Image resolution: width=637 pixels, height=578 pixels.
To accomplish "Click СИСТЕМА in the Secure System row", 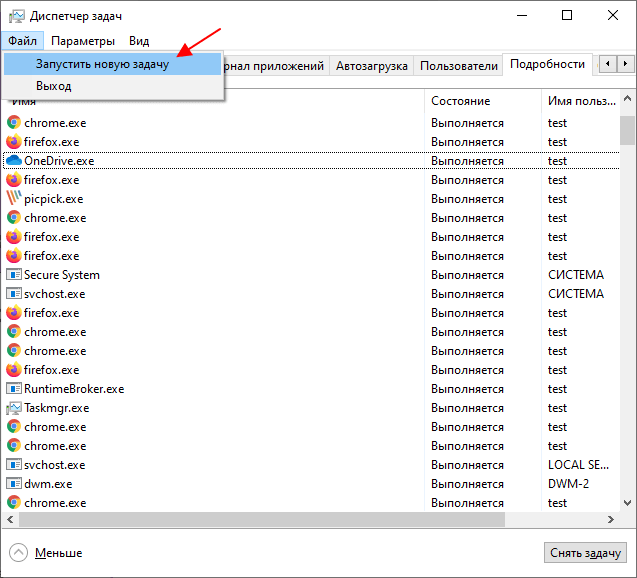I will point(576,275).
